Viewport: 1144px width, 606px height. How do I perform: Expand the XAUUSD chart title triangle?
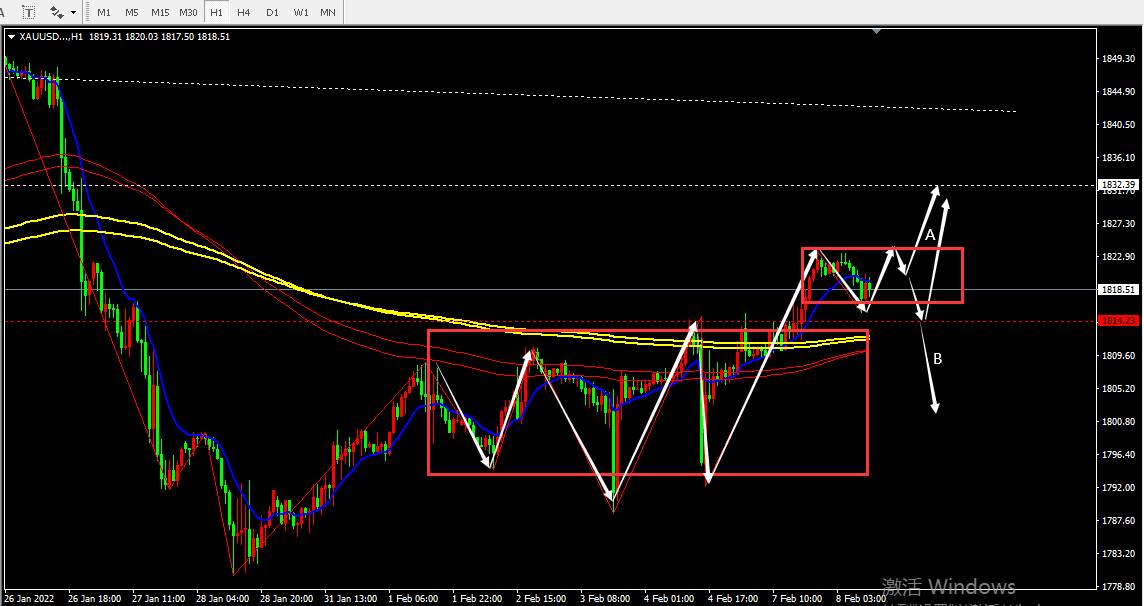tap(11, 36)
